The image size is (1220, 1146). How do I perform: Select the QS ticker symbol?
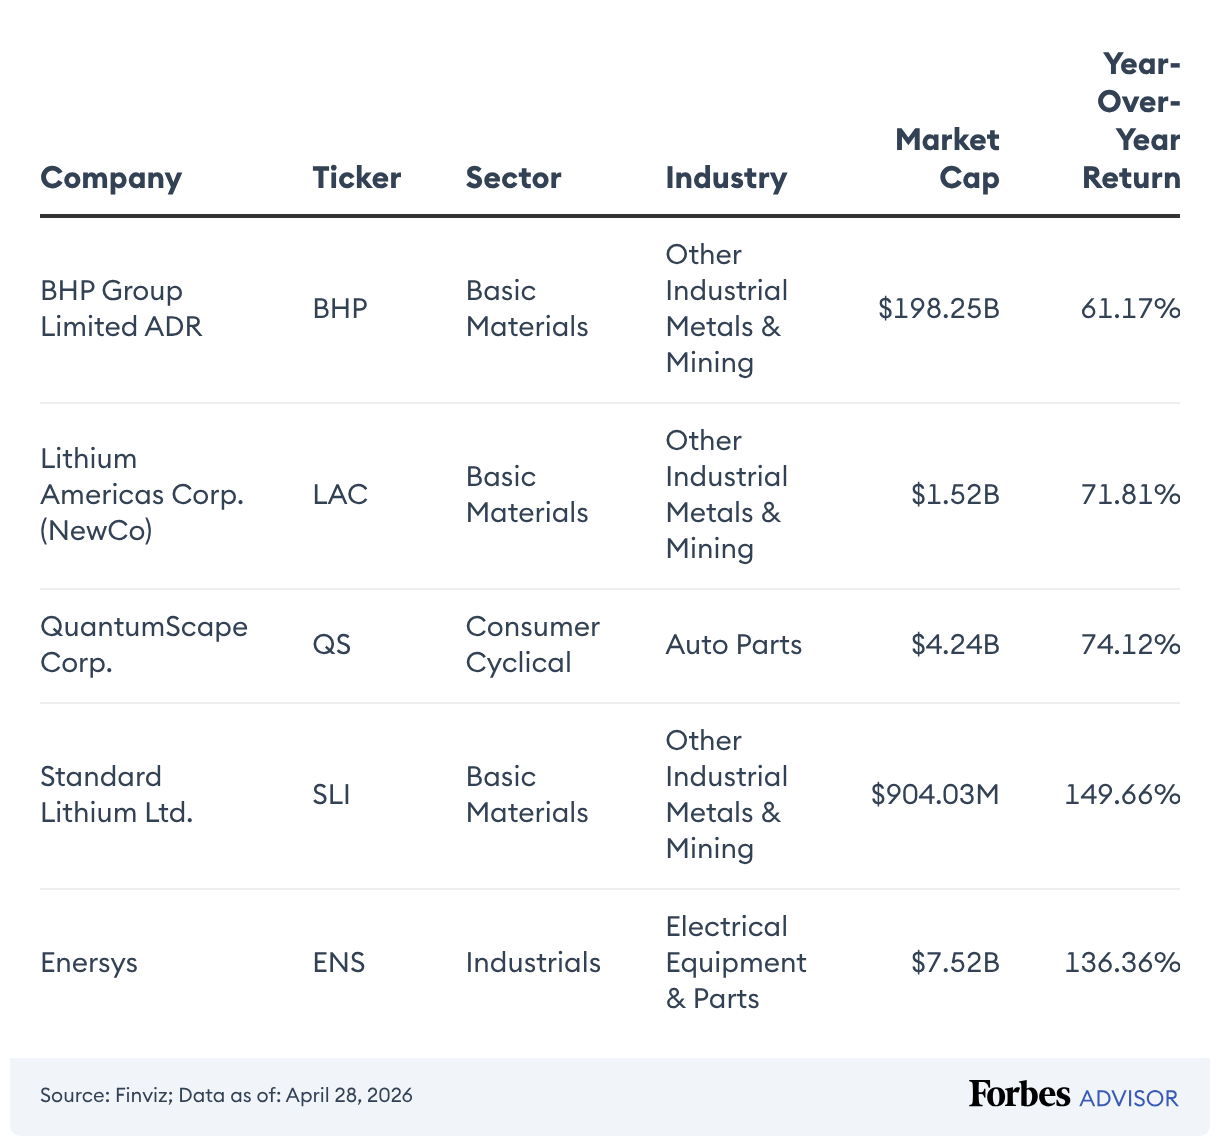332,645
